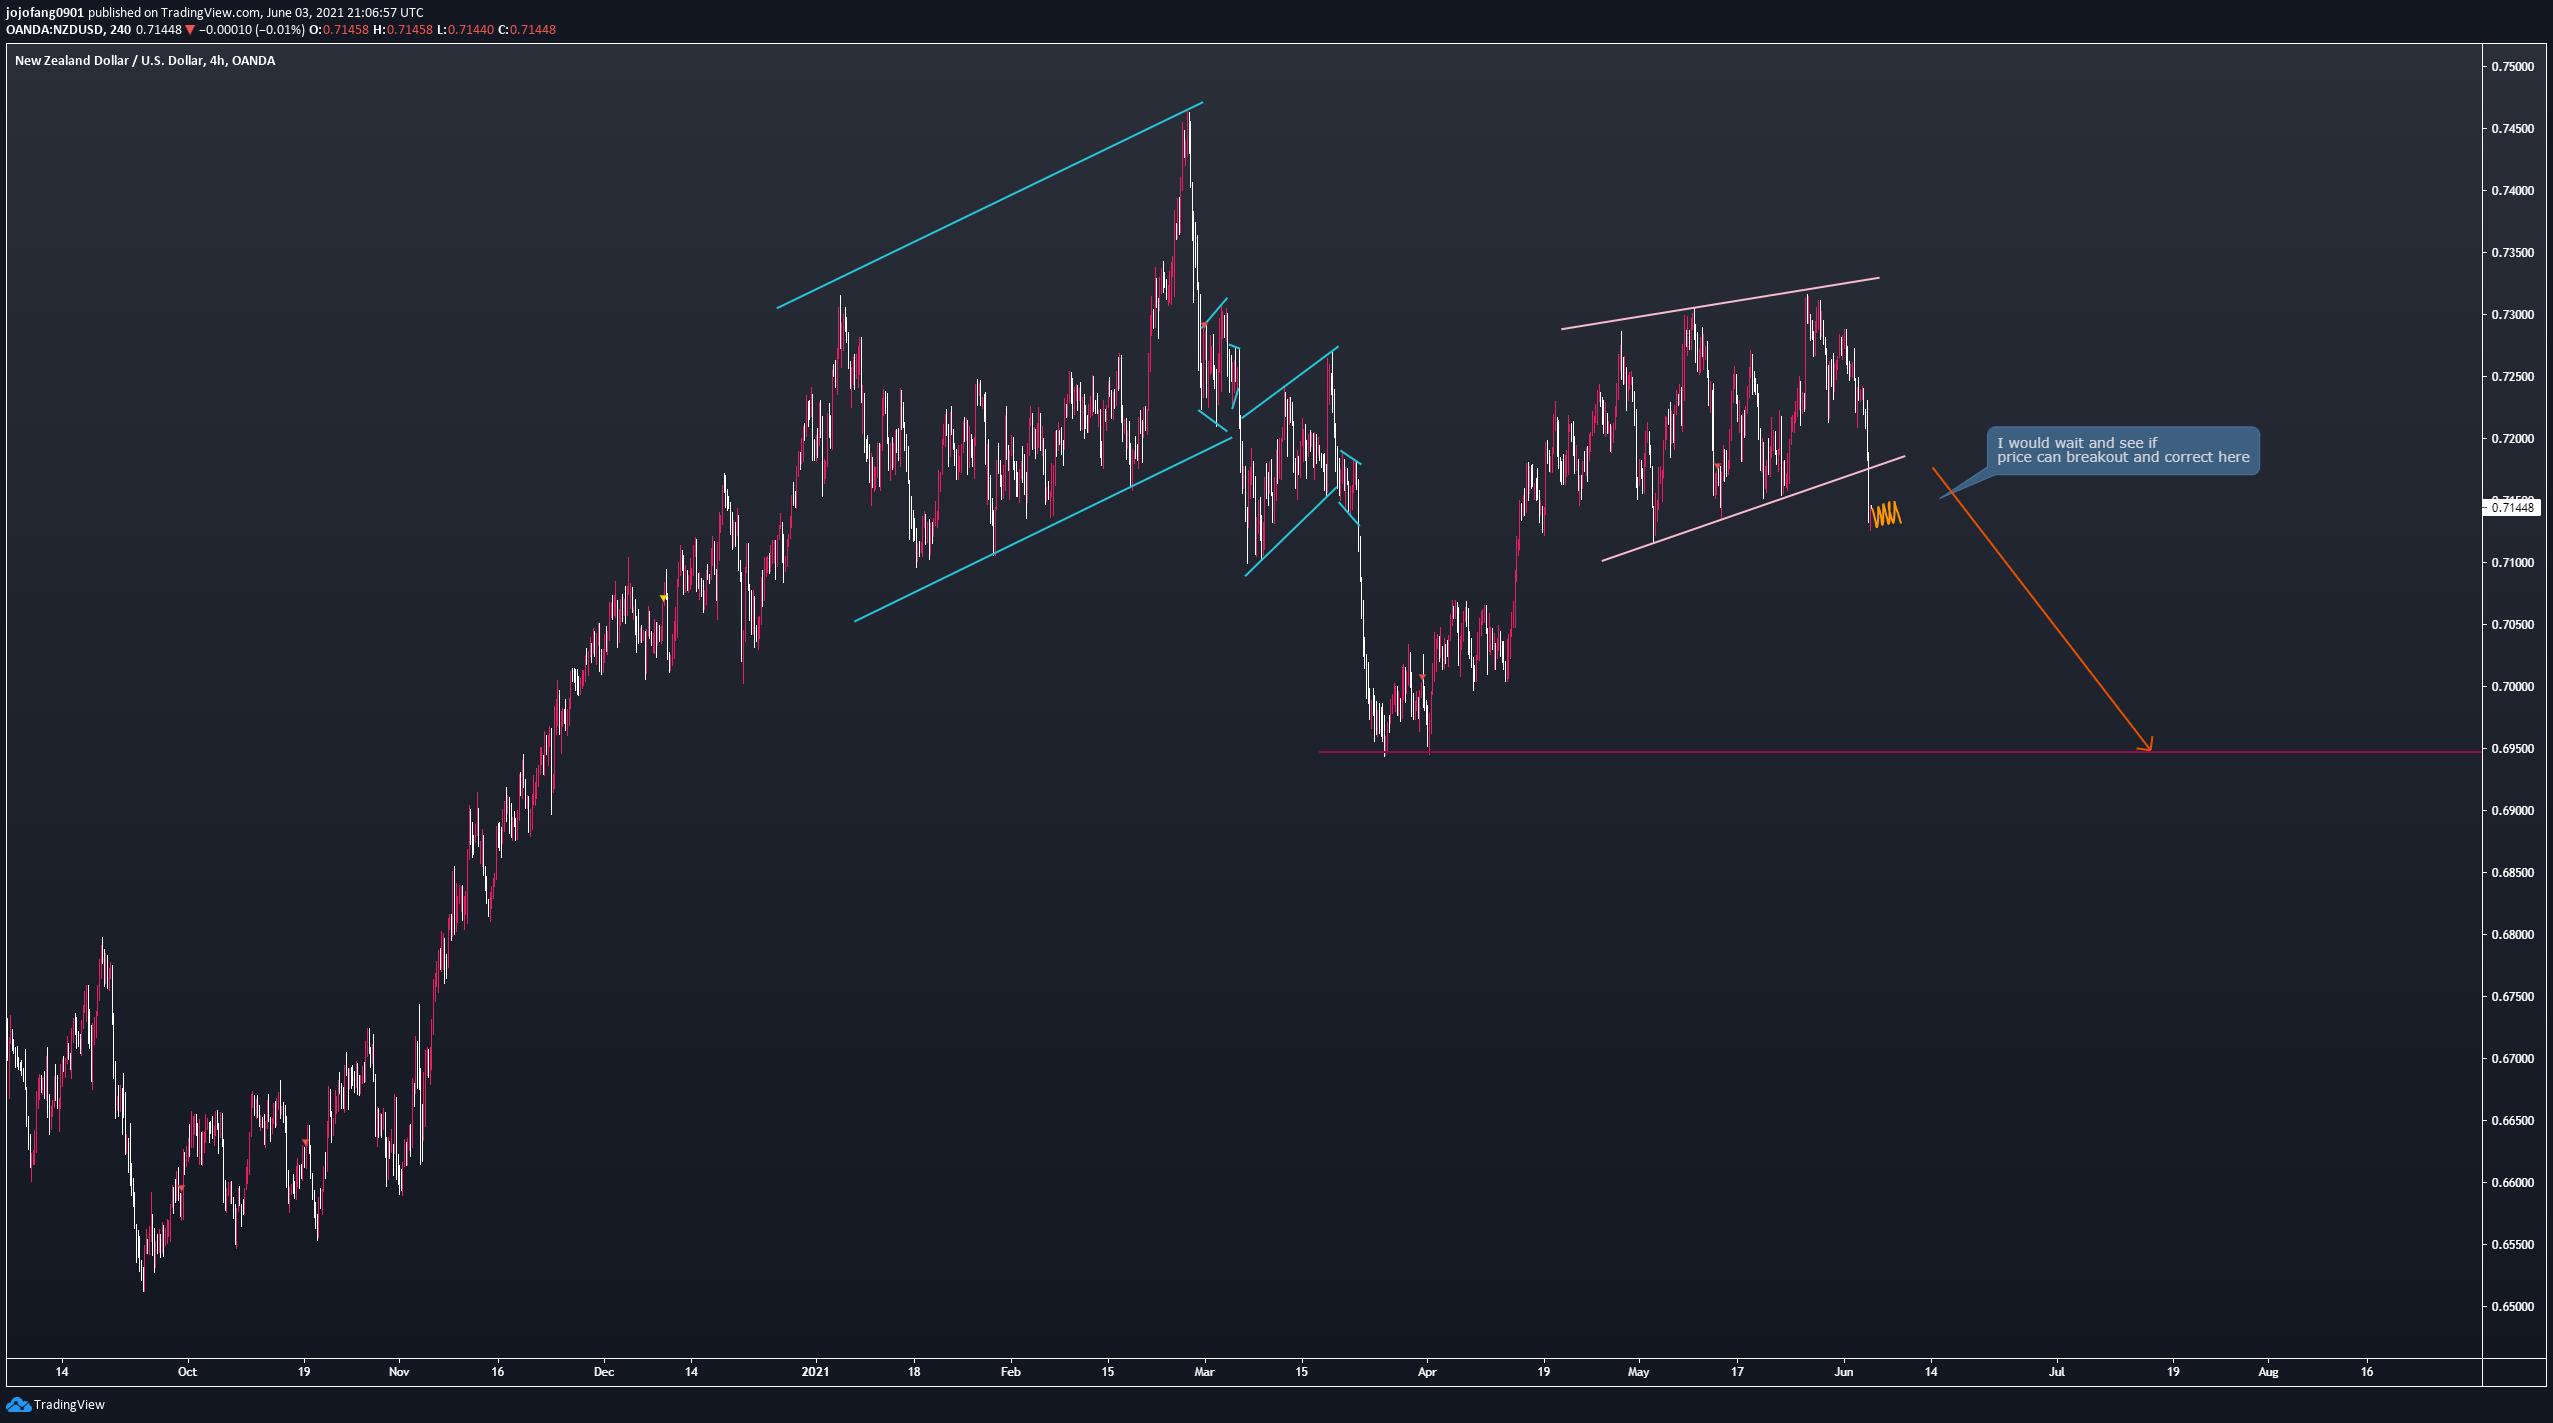This screenshot has width=2553, height=1423.
Task: Click the Apr label on time axis
Action: coord(1427,1372)
